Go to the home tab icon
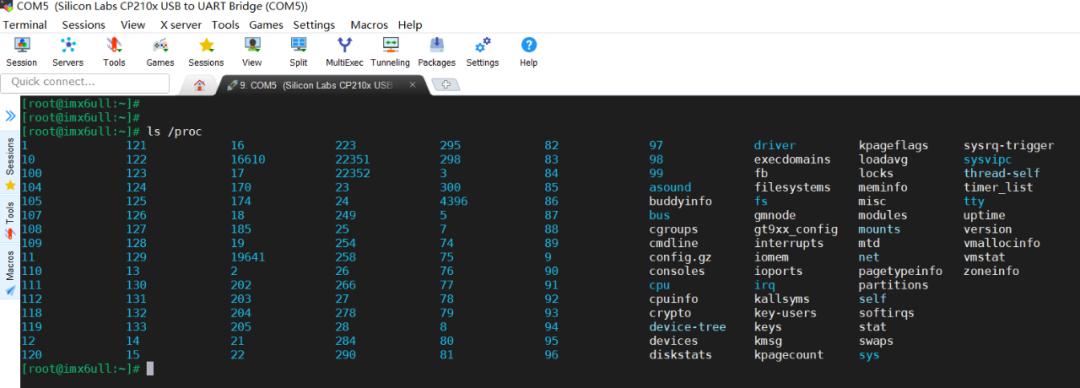The height and width of the screenshot is (388, 1080). tap(199, 85)
